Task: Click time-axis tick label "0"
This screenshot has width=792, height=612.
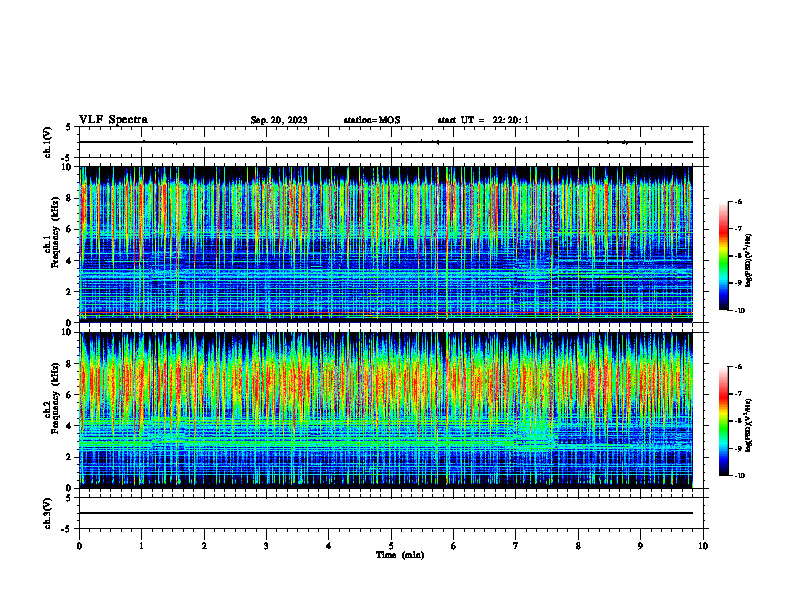Action: click(x=79, y=546)
